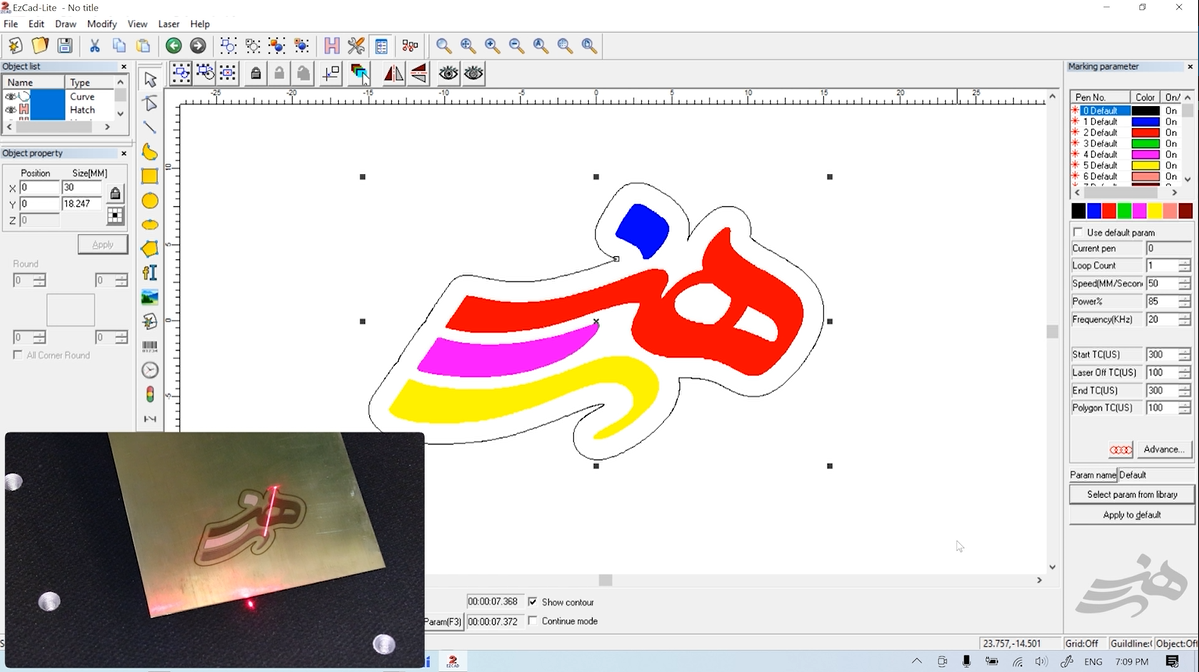Select the Hatch tool in the toolbar
The width and height of the screenshot is (1199, 672).
click(331, 46)
